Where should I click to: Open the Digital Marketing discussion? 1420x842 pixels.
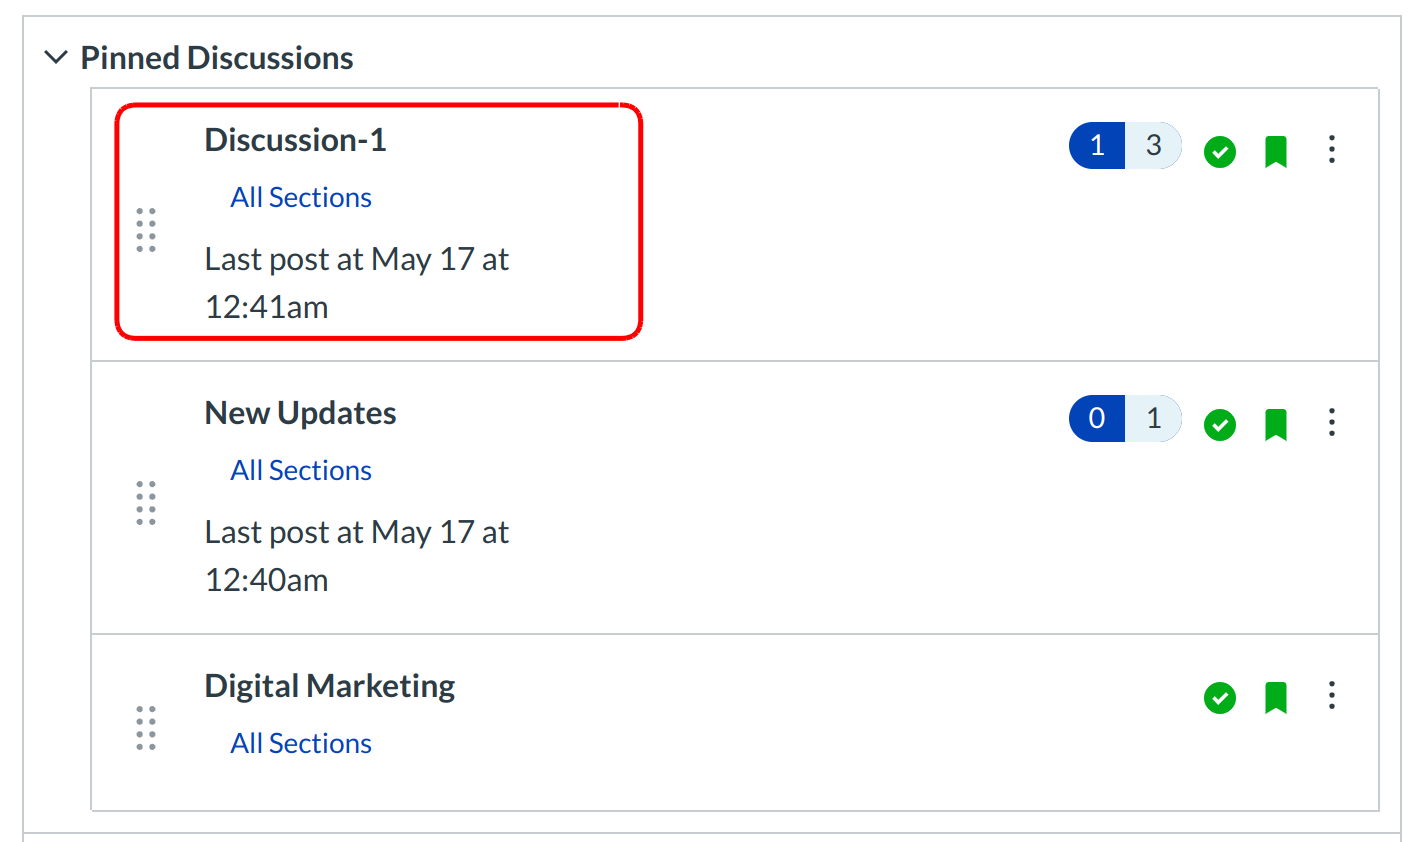330,686
